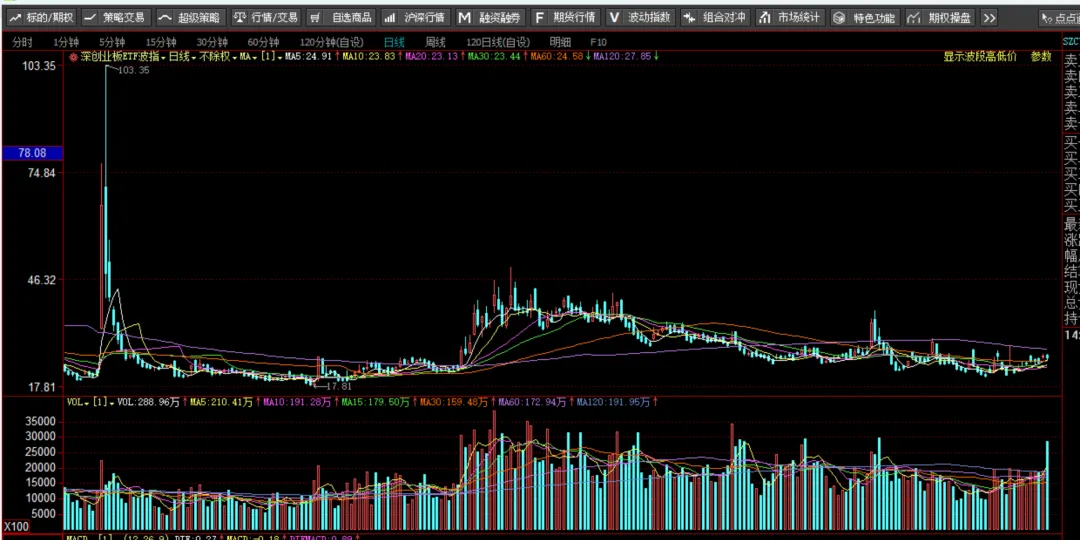This screenshot has height=540, width=1080.
Task: Click the 显示波段高低价 link
Action: (x=979, y=56)
